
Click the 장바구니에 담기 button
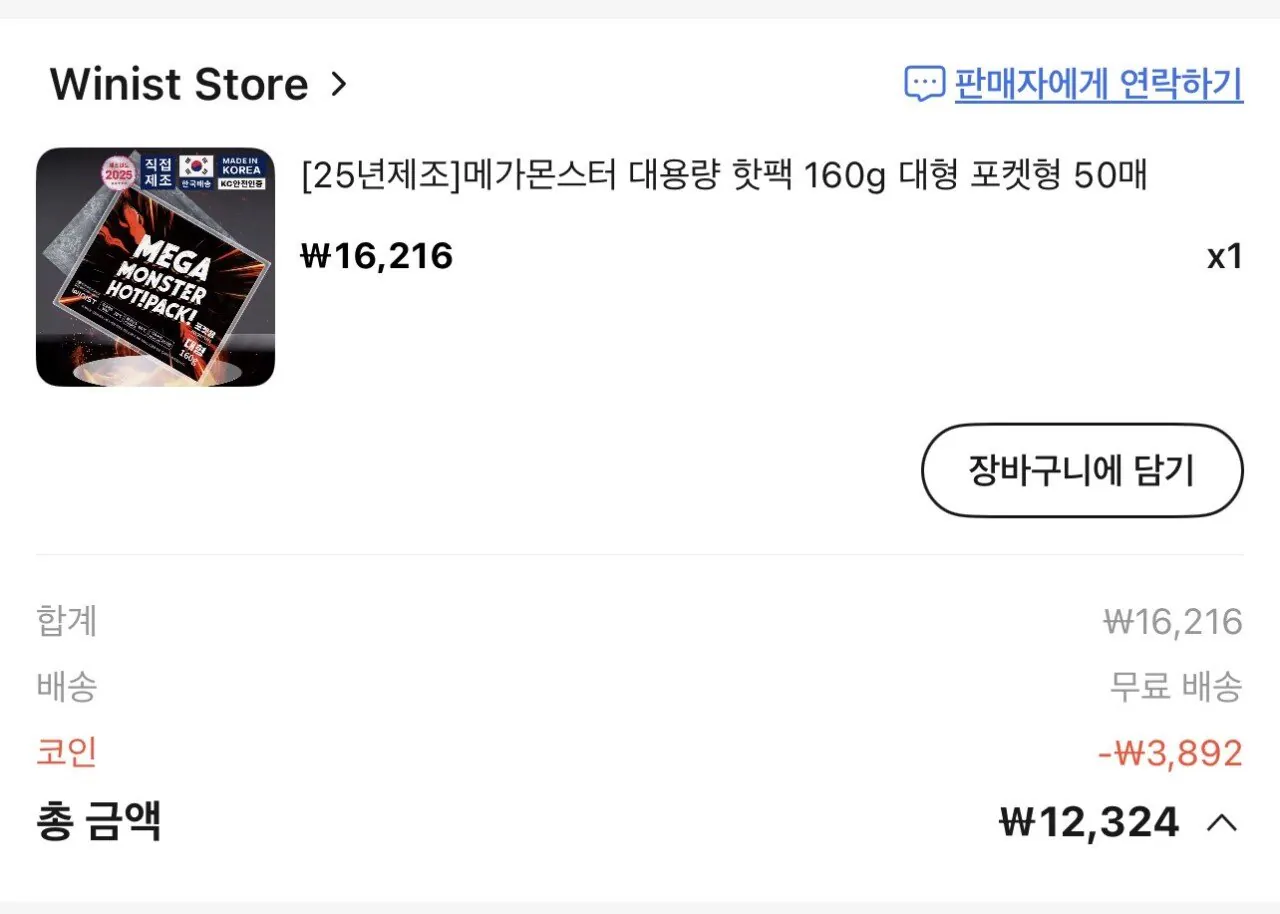click(x=1081, y=470)
